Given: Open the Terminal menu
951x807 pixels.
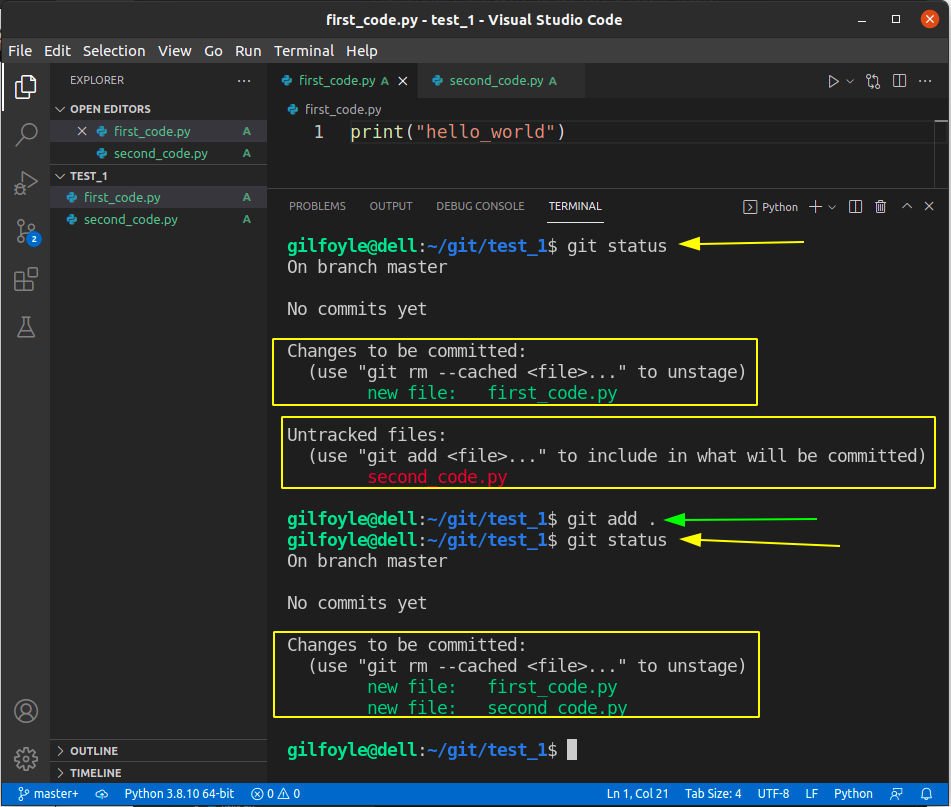Looking at the screenshot, I should coord(304,51).
